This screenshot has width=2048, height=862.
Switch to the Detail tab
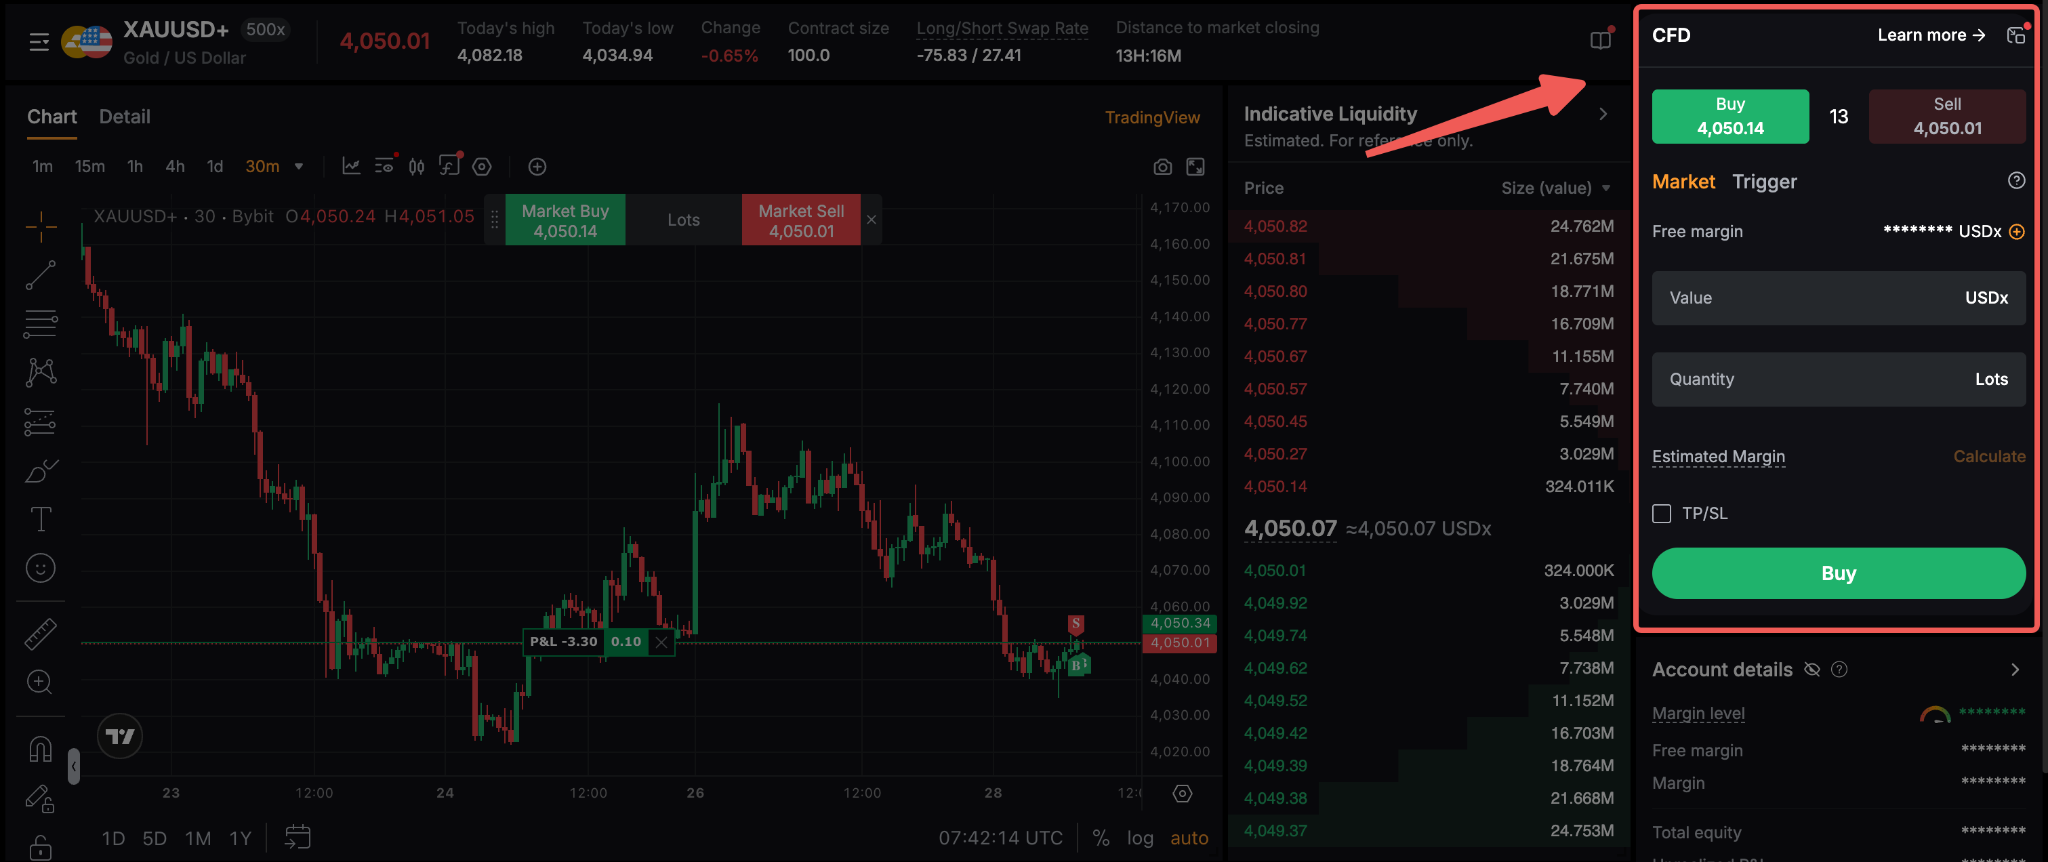pyautogui.click(x=125, y=117)
